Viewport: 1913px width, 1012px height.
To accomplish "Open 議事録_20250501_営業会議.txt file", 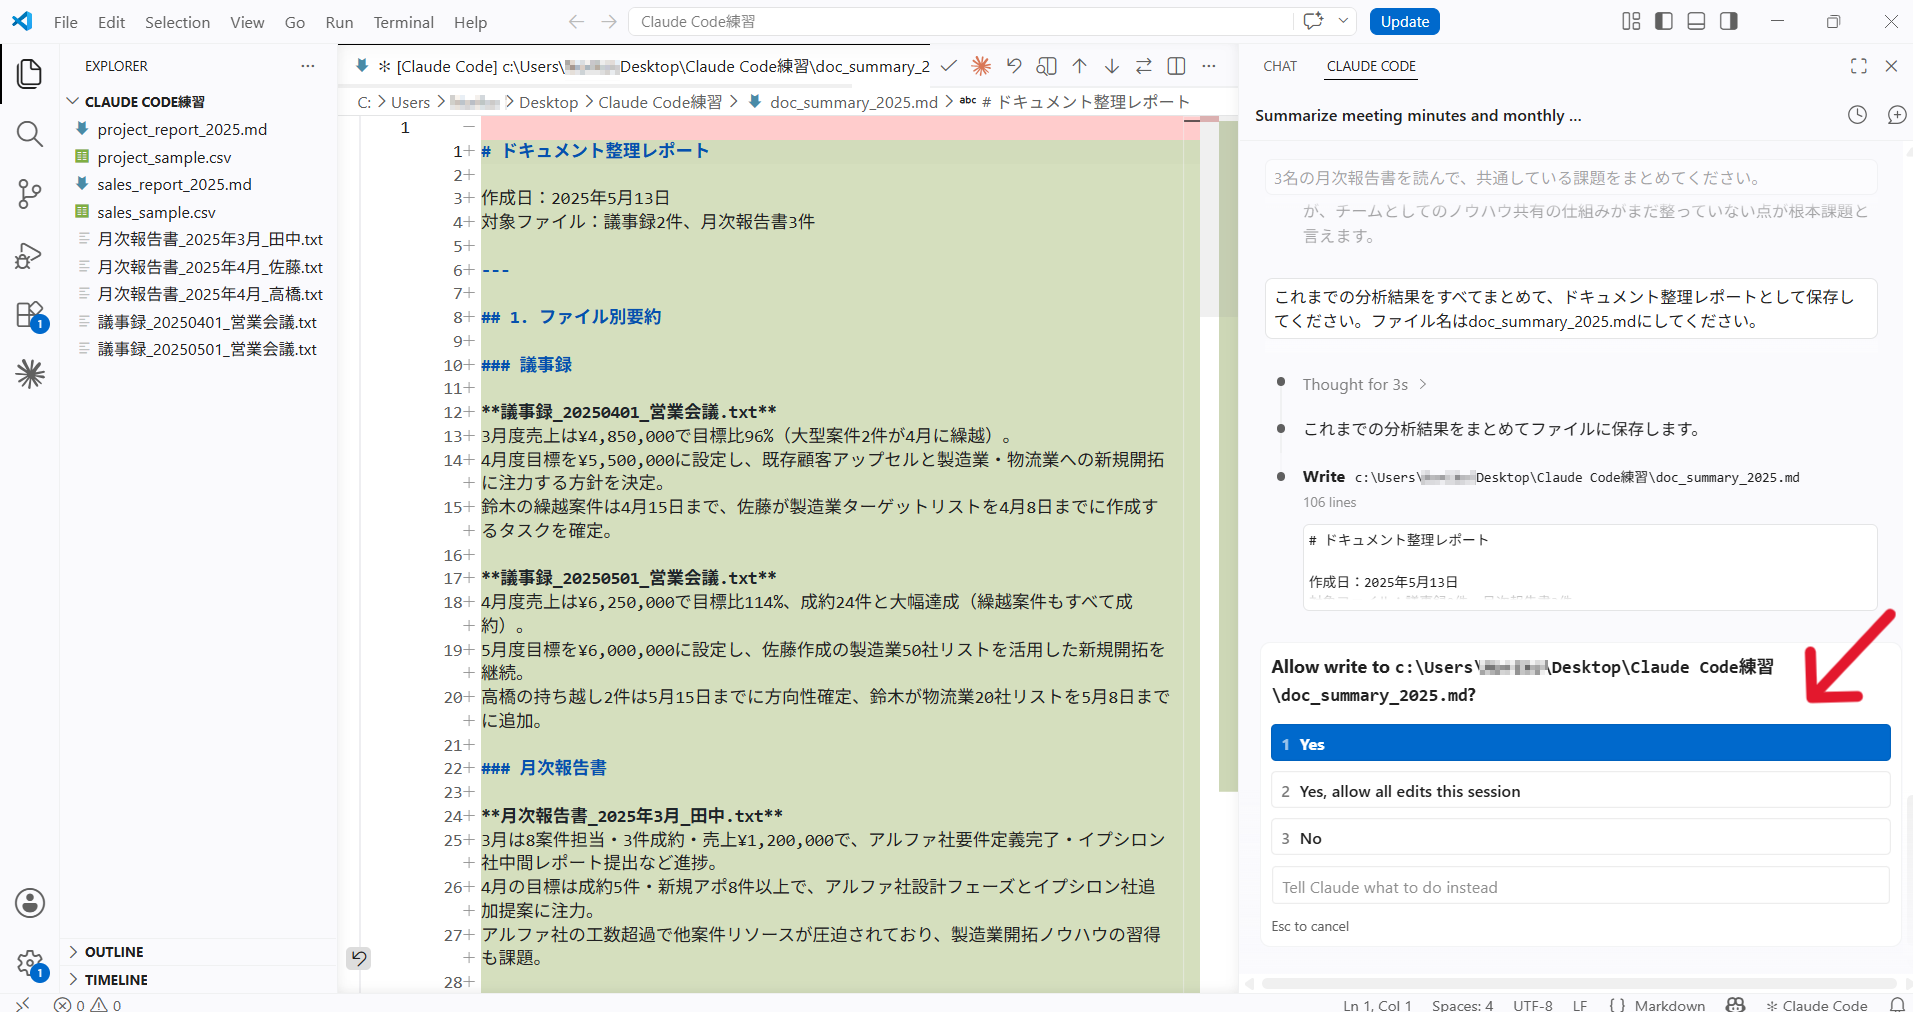I will click(207, 349).
